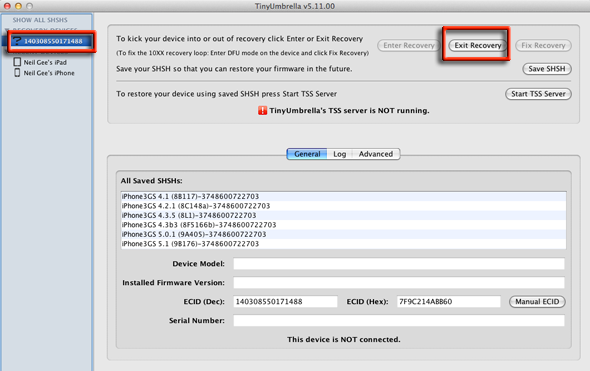Viewport: 590px width, 371px height.
Task: Start the TSS Server
Action: coord(538,94)
